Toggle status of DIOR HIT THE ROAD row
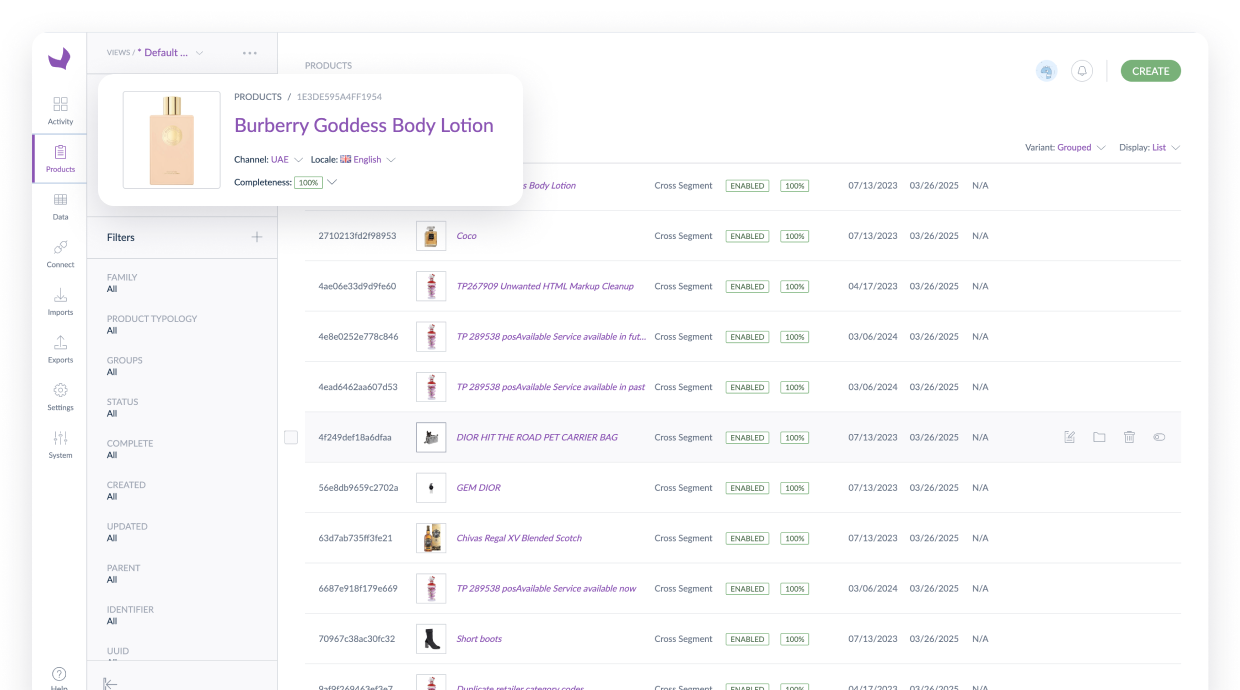Viewport: 1240px width, 690px height. pyautogui.click(x=1159, y=437)
